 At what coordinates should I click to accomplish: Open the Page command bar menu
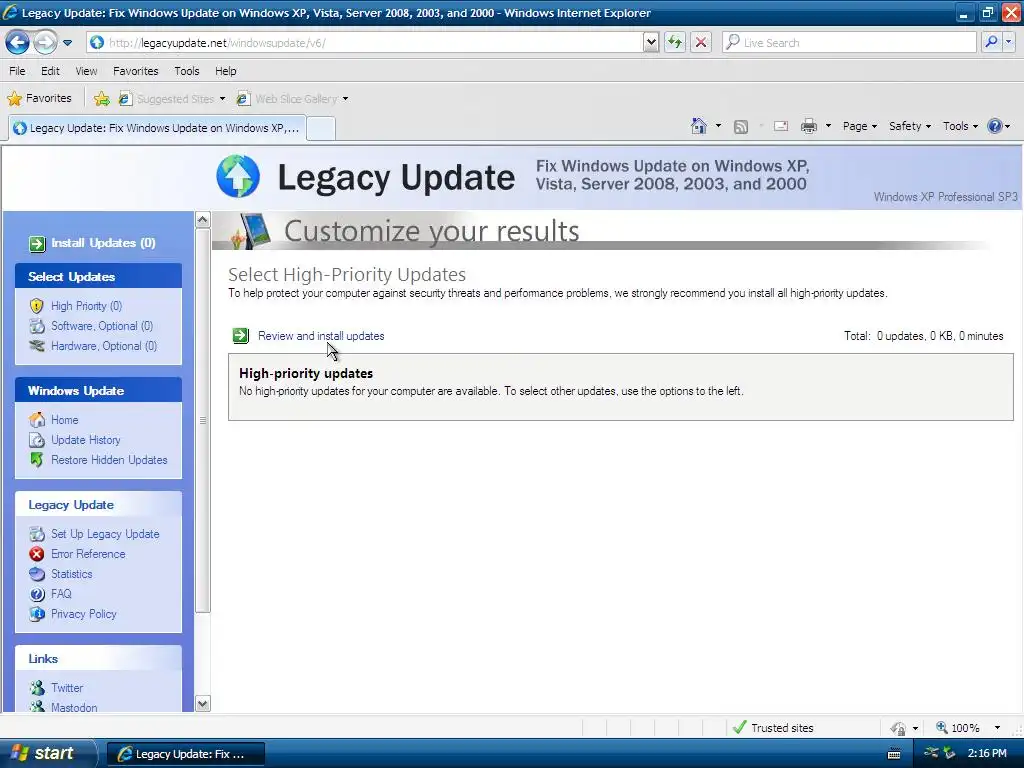click(x=859, y=126)
